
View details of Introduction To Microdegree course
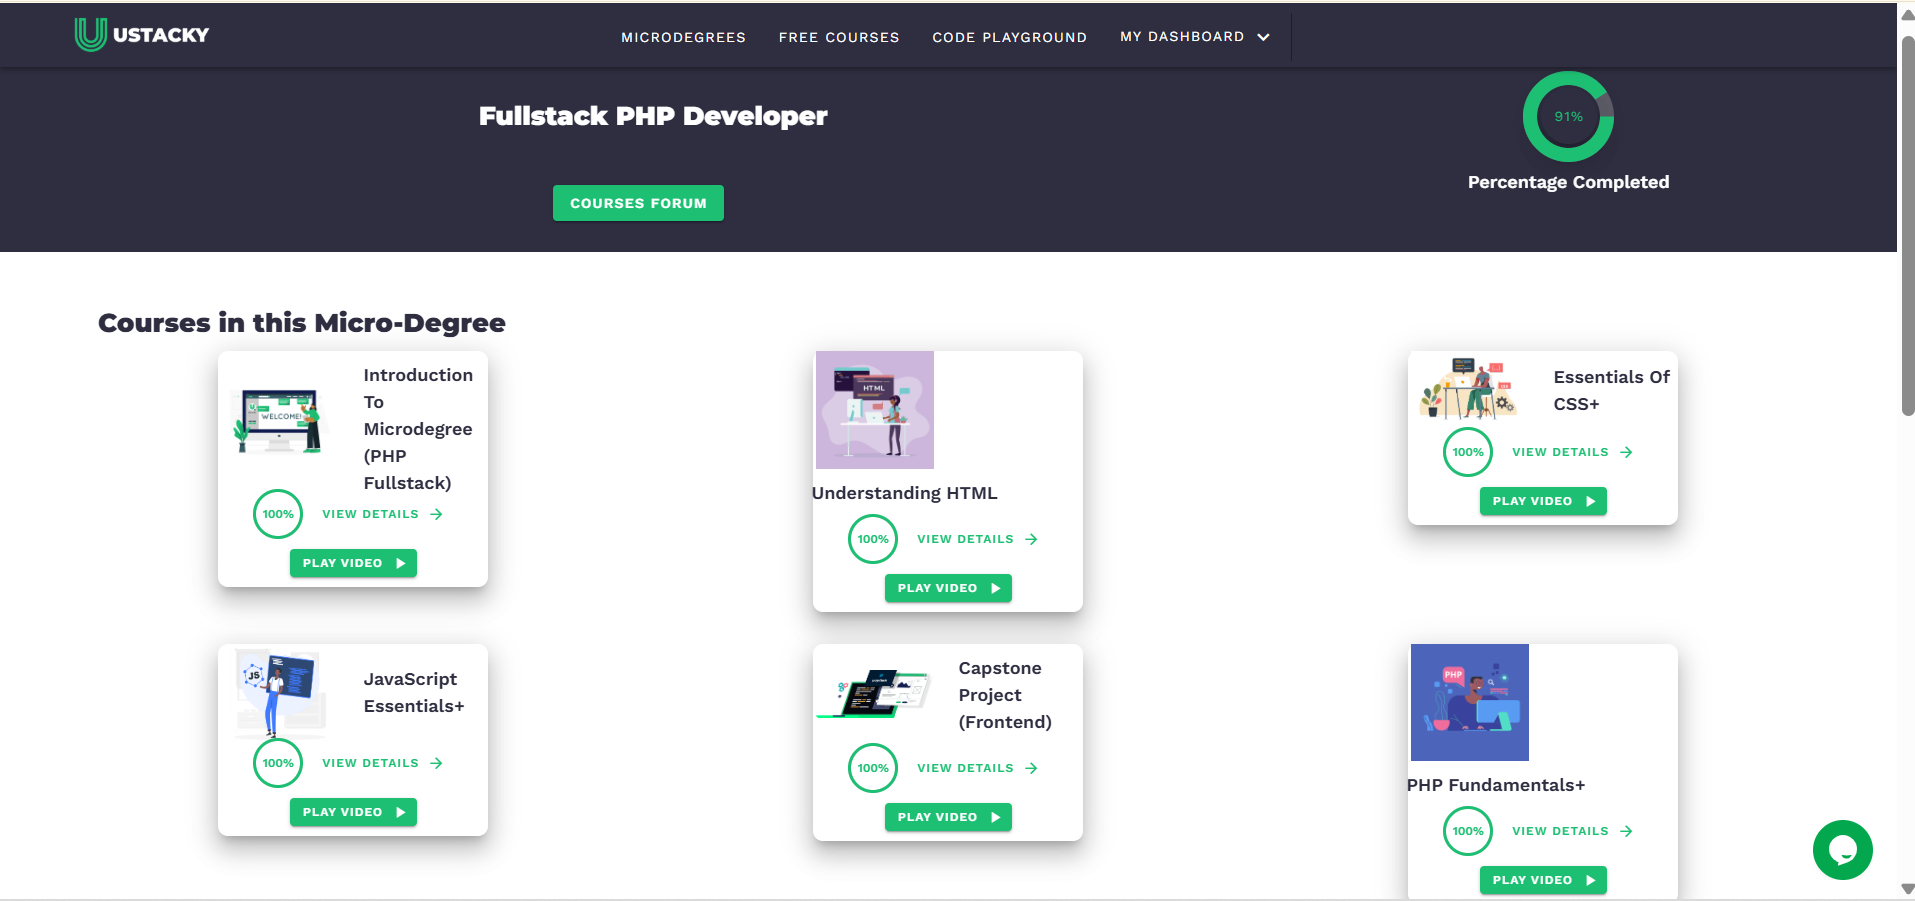click(x=382, y=514)
